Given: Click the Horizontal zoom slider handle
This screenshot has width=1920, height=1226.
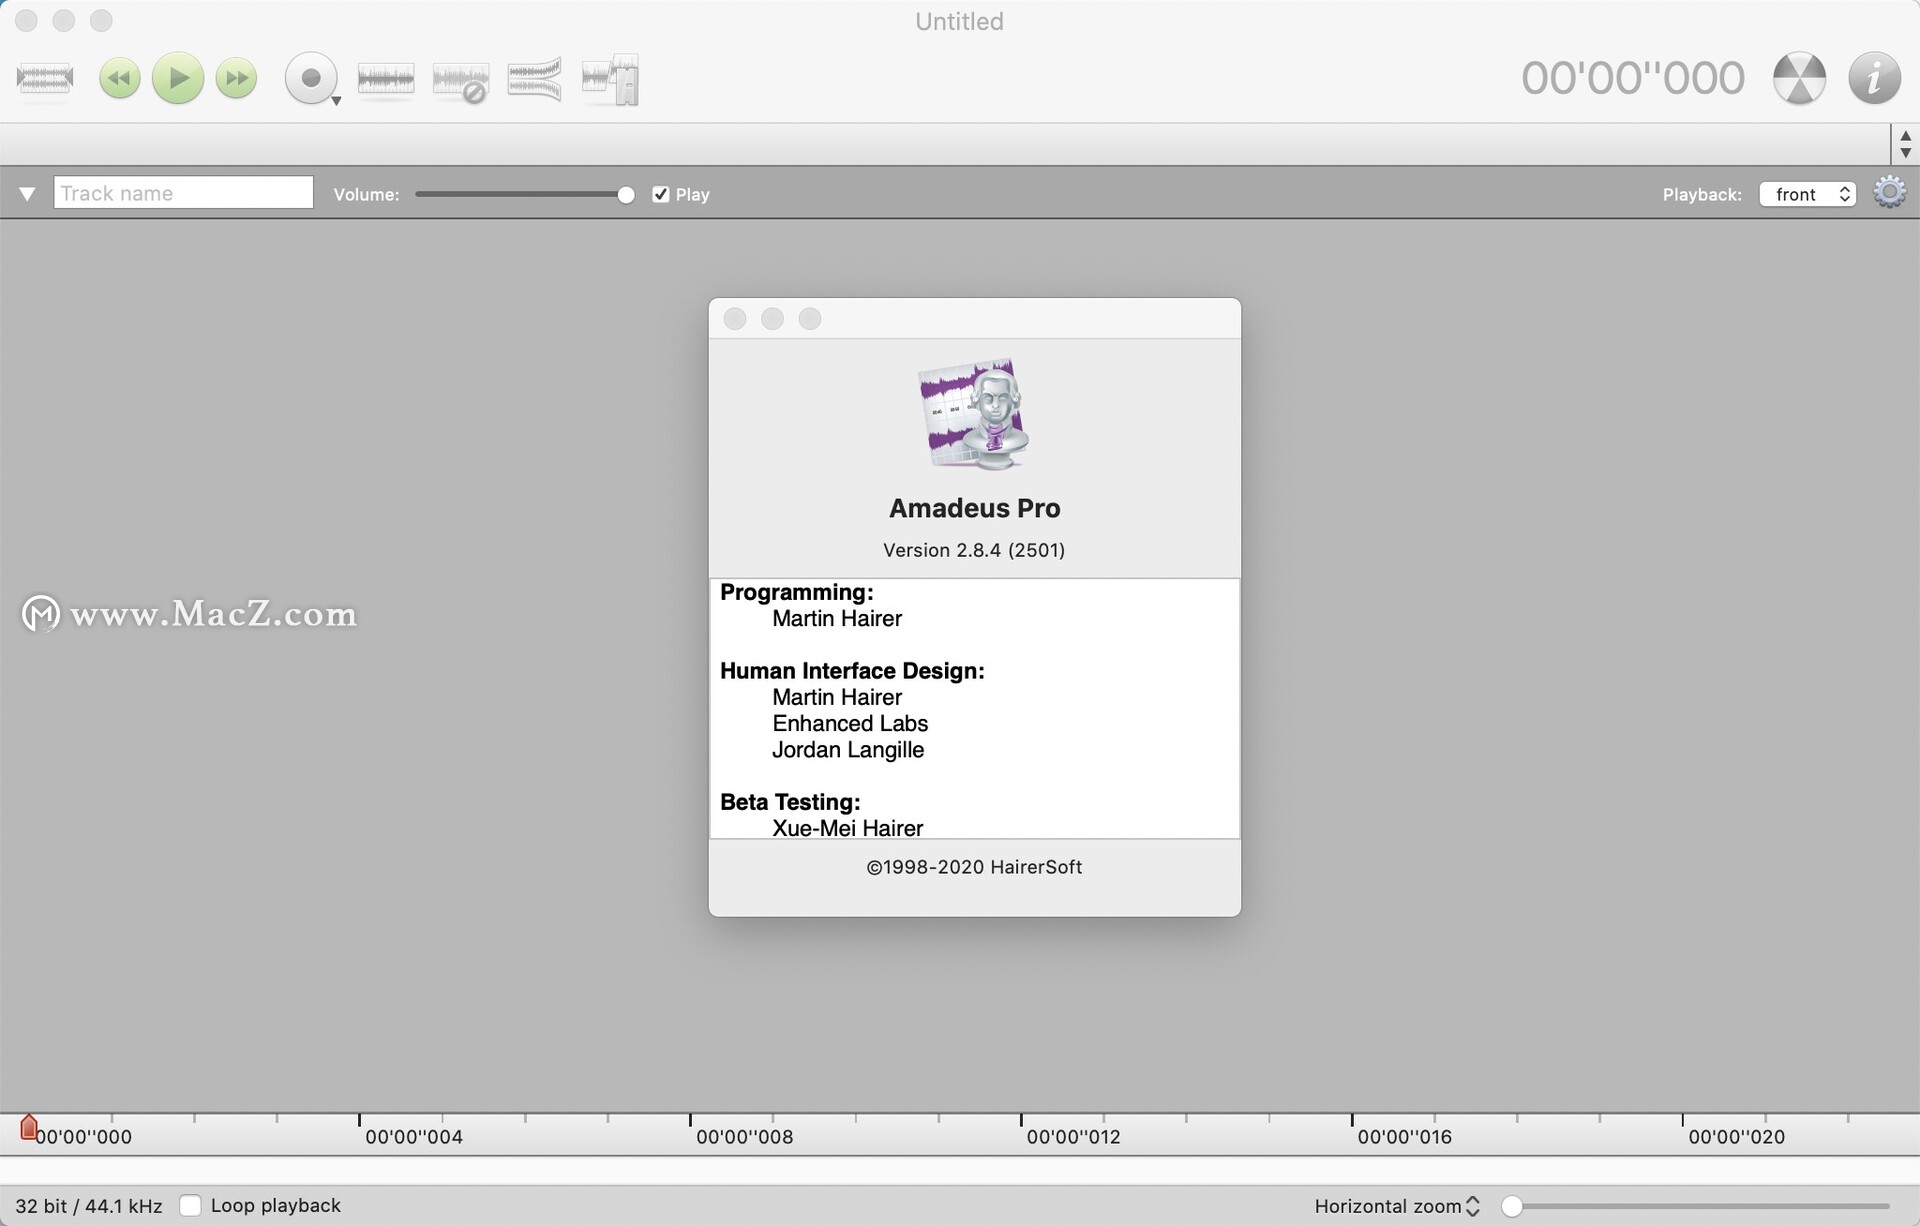Looking at the screenshot, I should click(1512, 1206).
